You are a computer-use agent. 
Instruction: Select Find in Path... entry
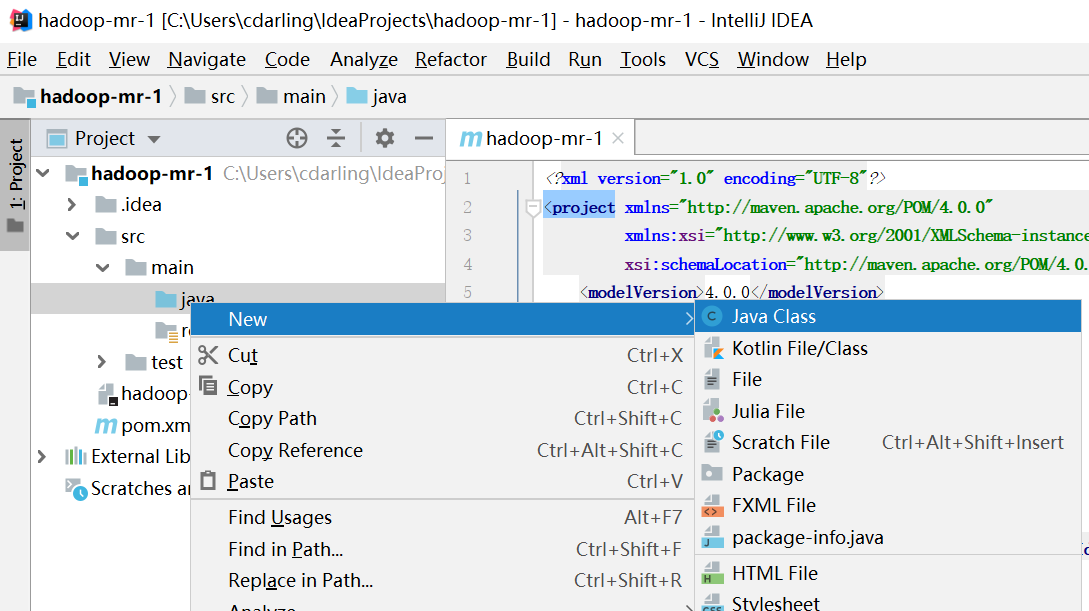(x=443, y=549)
